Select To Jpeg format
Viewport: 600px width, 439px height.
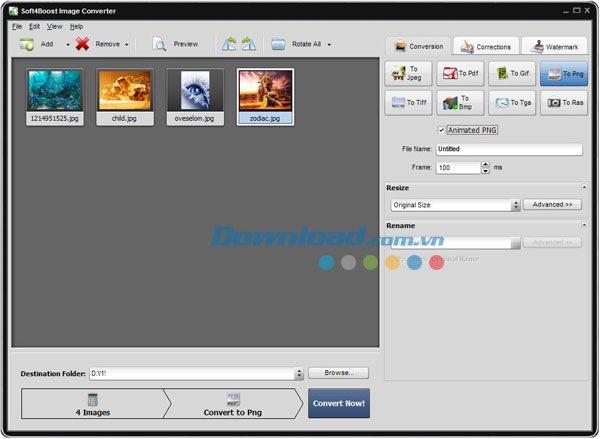click(x=408, y=73)
